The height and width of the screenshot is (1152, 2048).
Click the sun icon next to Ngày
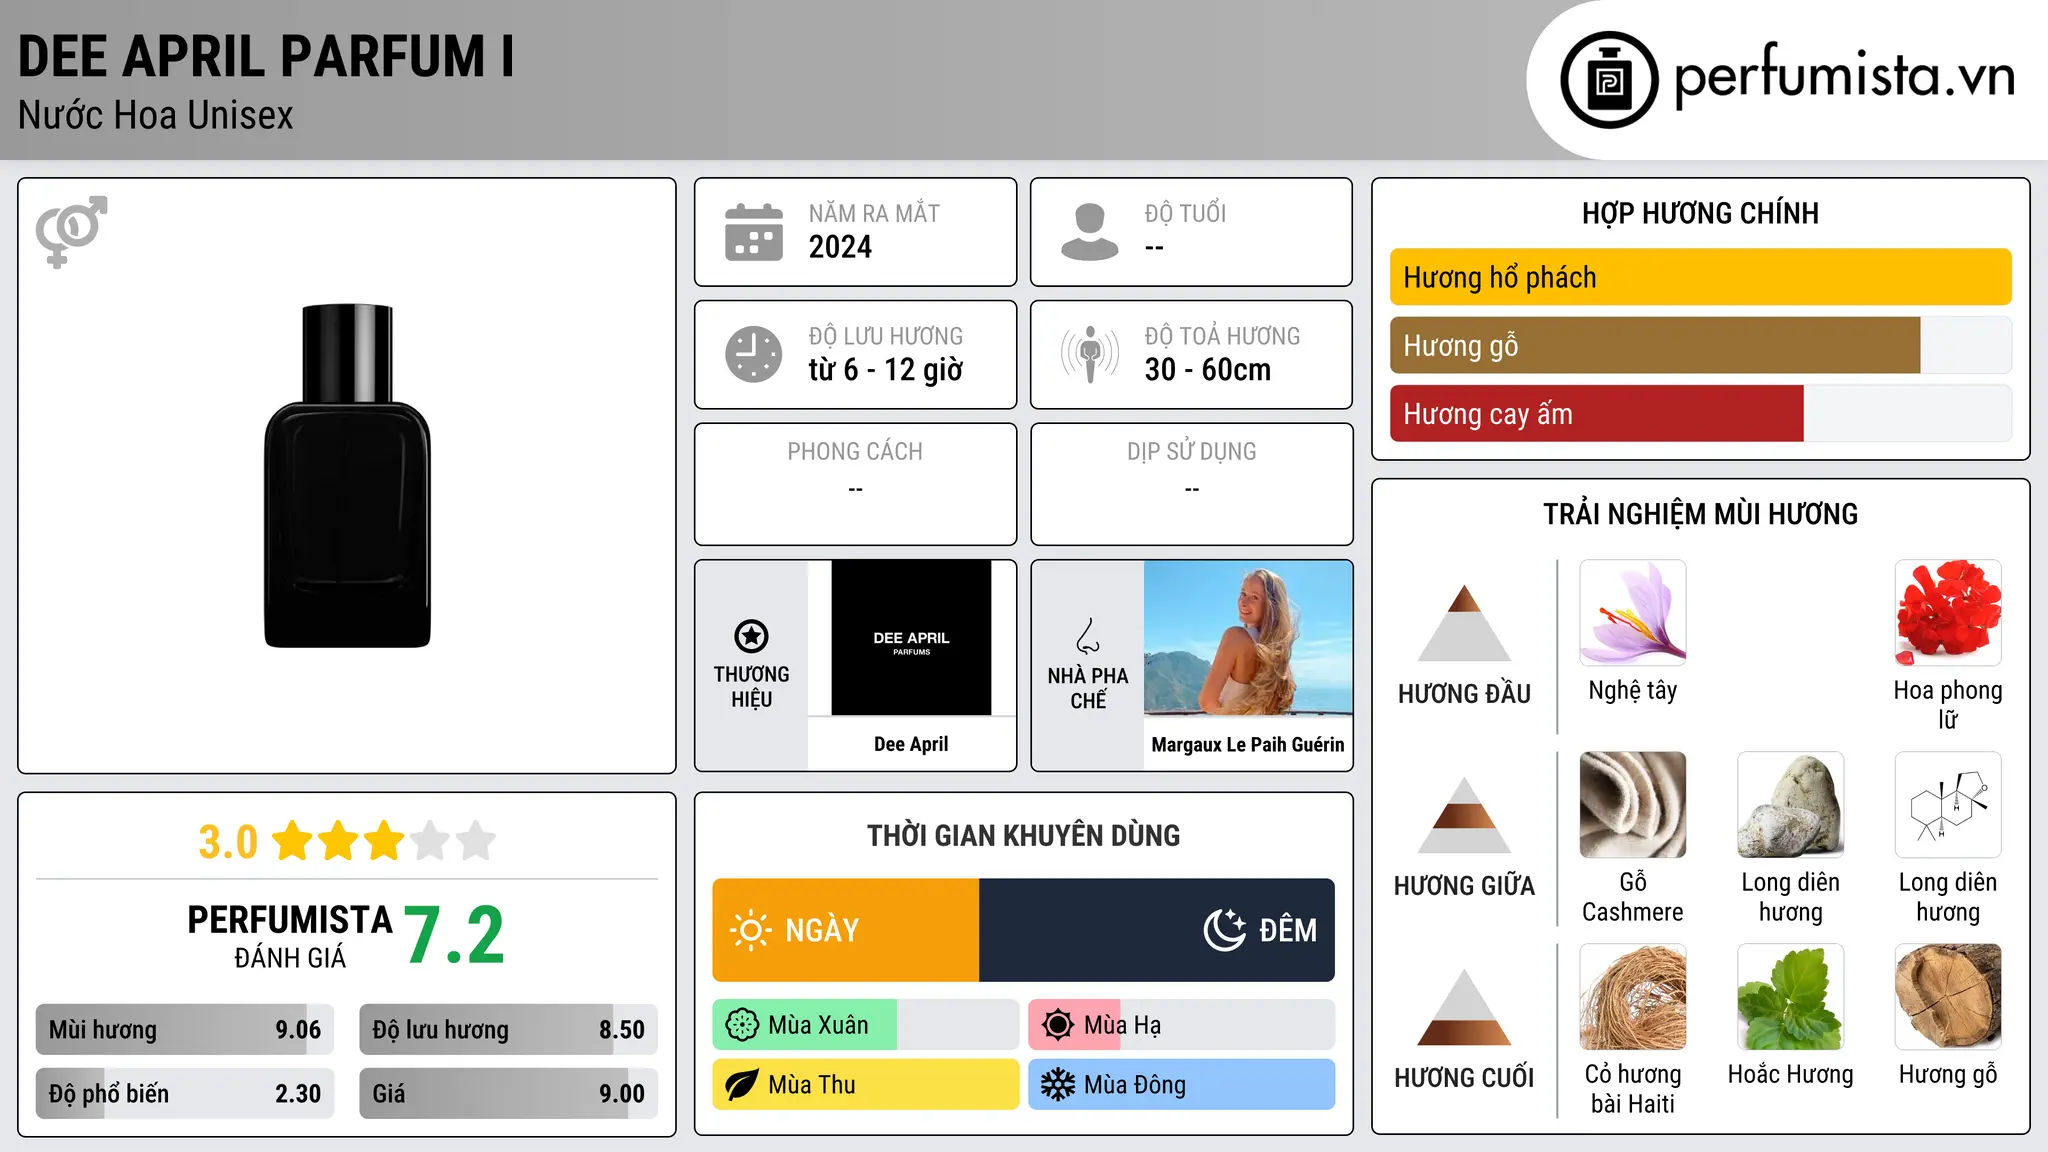tap(750, 930)
